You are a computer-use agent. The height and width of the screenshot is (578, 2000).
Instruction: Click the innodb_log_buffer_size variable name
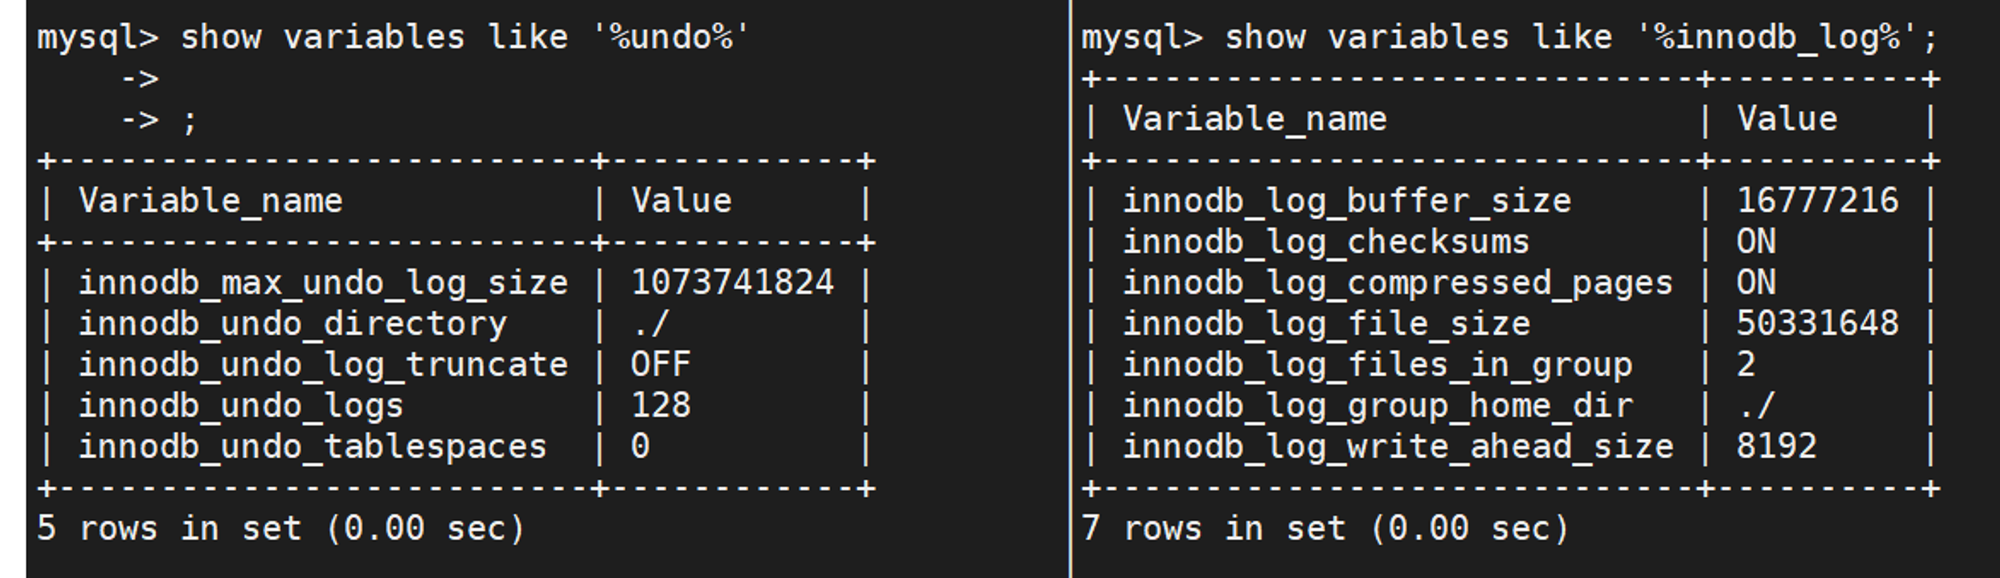point(1347,201)
